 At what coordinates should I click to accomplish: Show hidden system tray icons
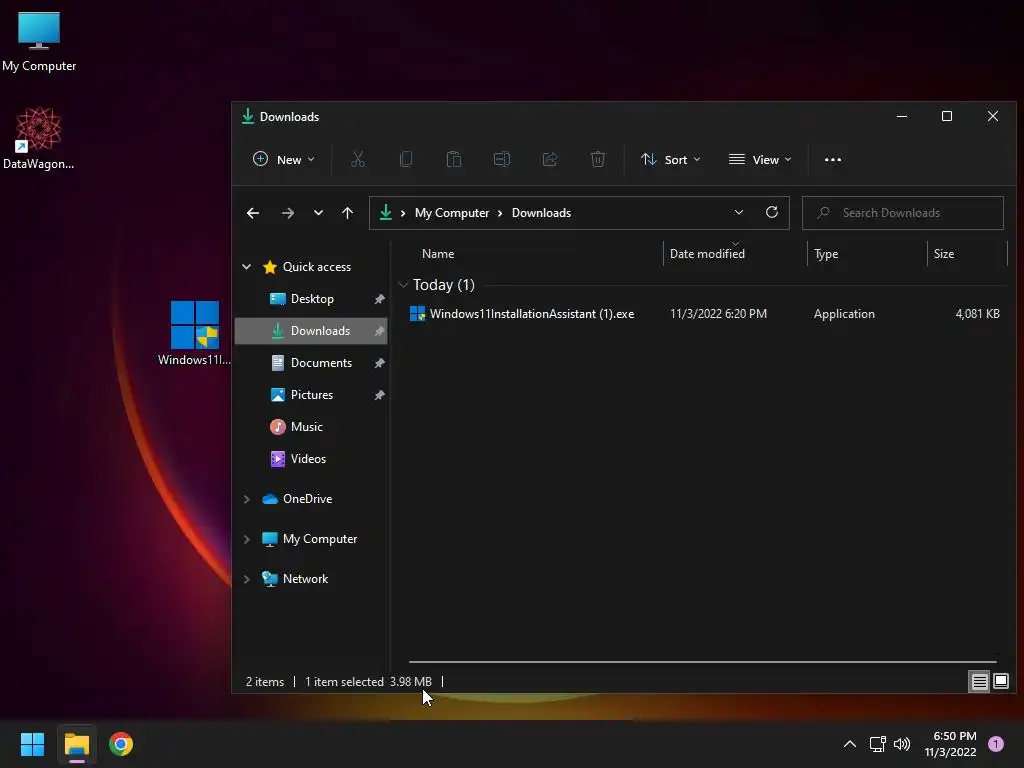coord(850,744)
